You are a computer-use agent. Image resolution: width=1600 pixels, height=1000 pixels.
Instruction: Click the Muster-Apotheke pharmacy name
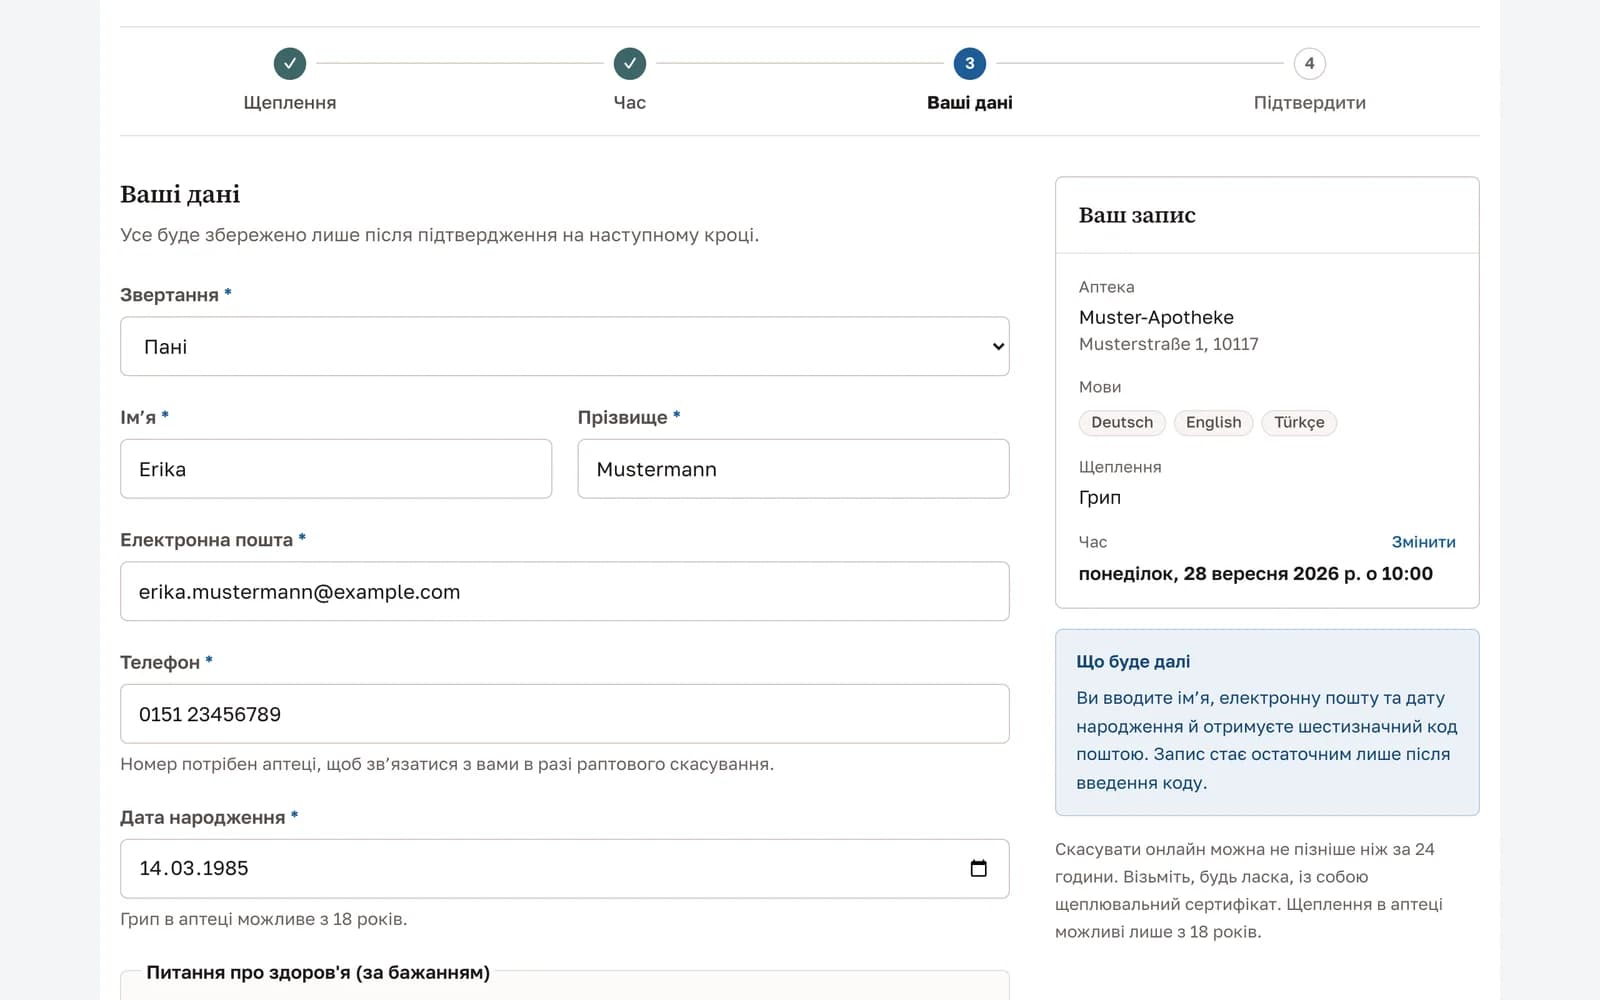tap(1156, 317)
